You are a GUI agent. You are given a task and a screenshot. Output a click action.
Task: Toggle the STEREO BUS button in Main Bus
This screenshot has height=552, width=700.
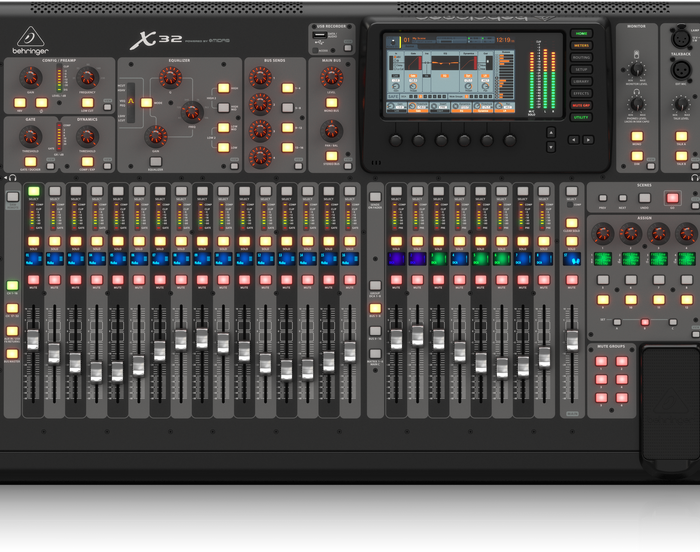pos(331,156)
